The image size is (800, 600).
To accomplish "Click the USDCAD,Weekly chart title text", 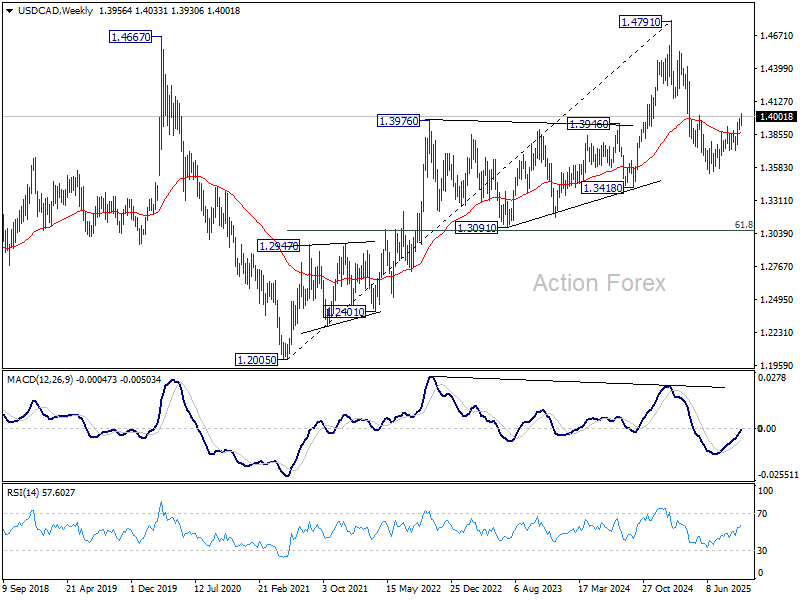I will pos(55,11).
